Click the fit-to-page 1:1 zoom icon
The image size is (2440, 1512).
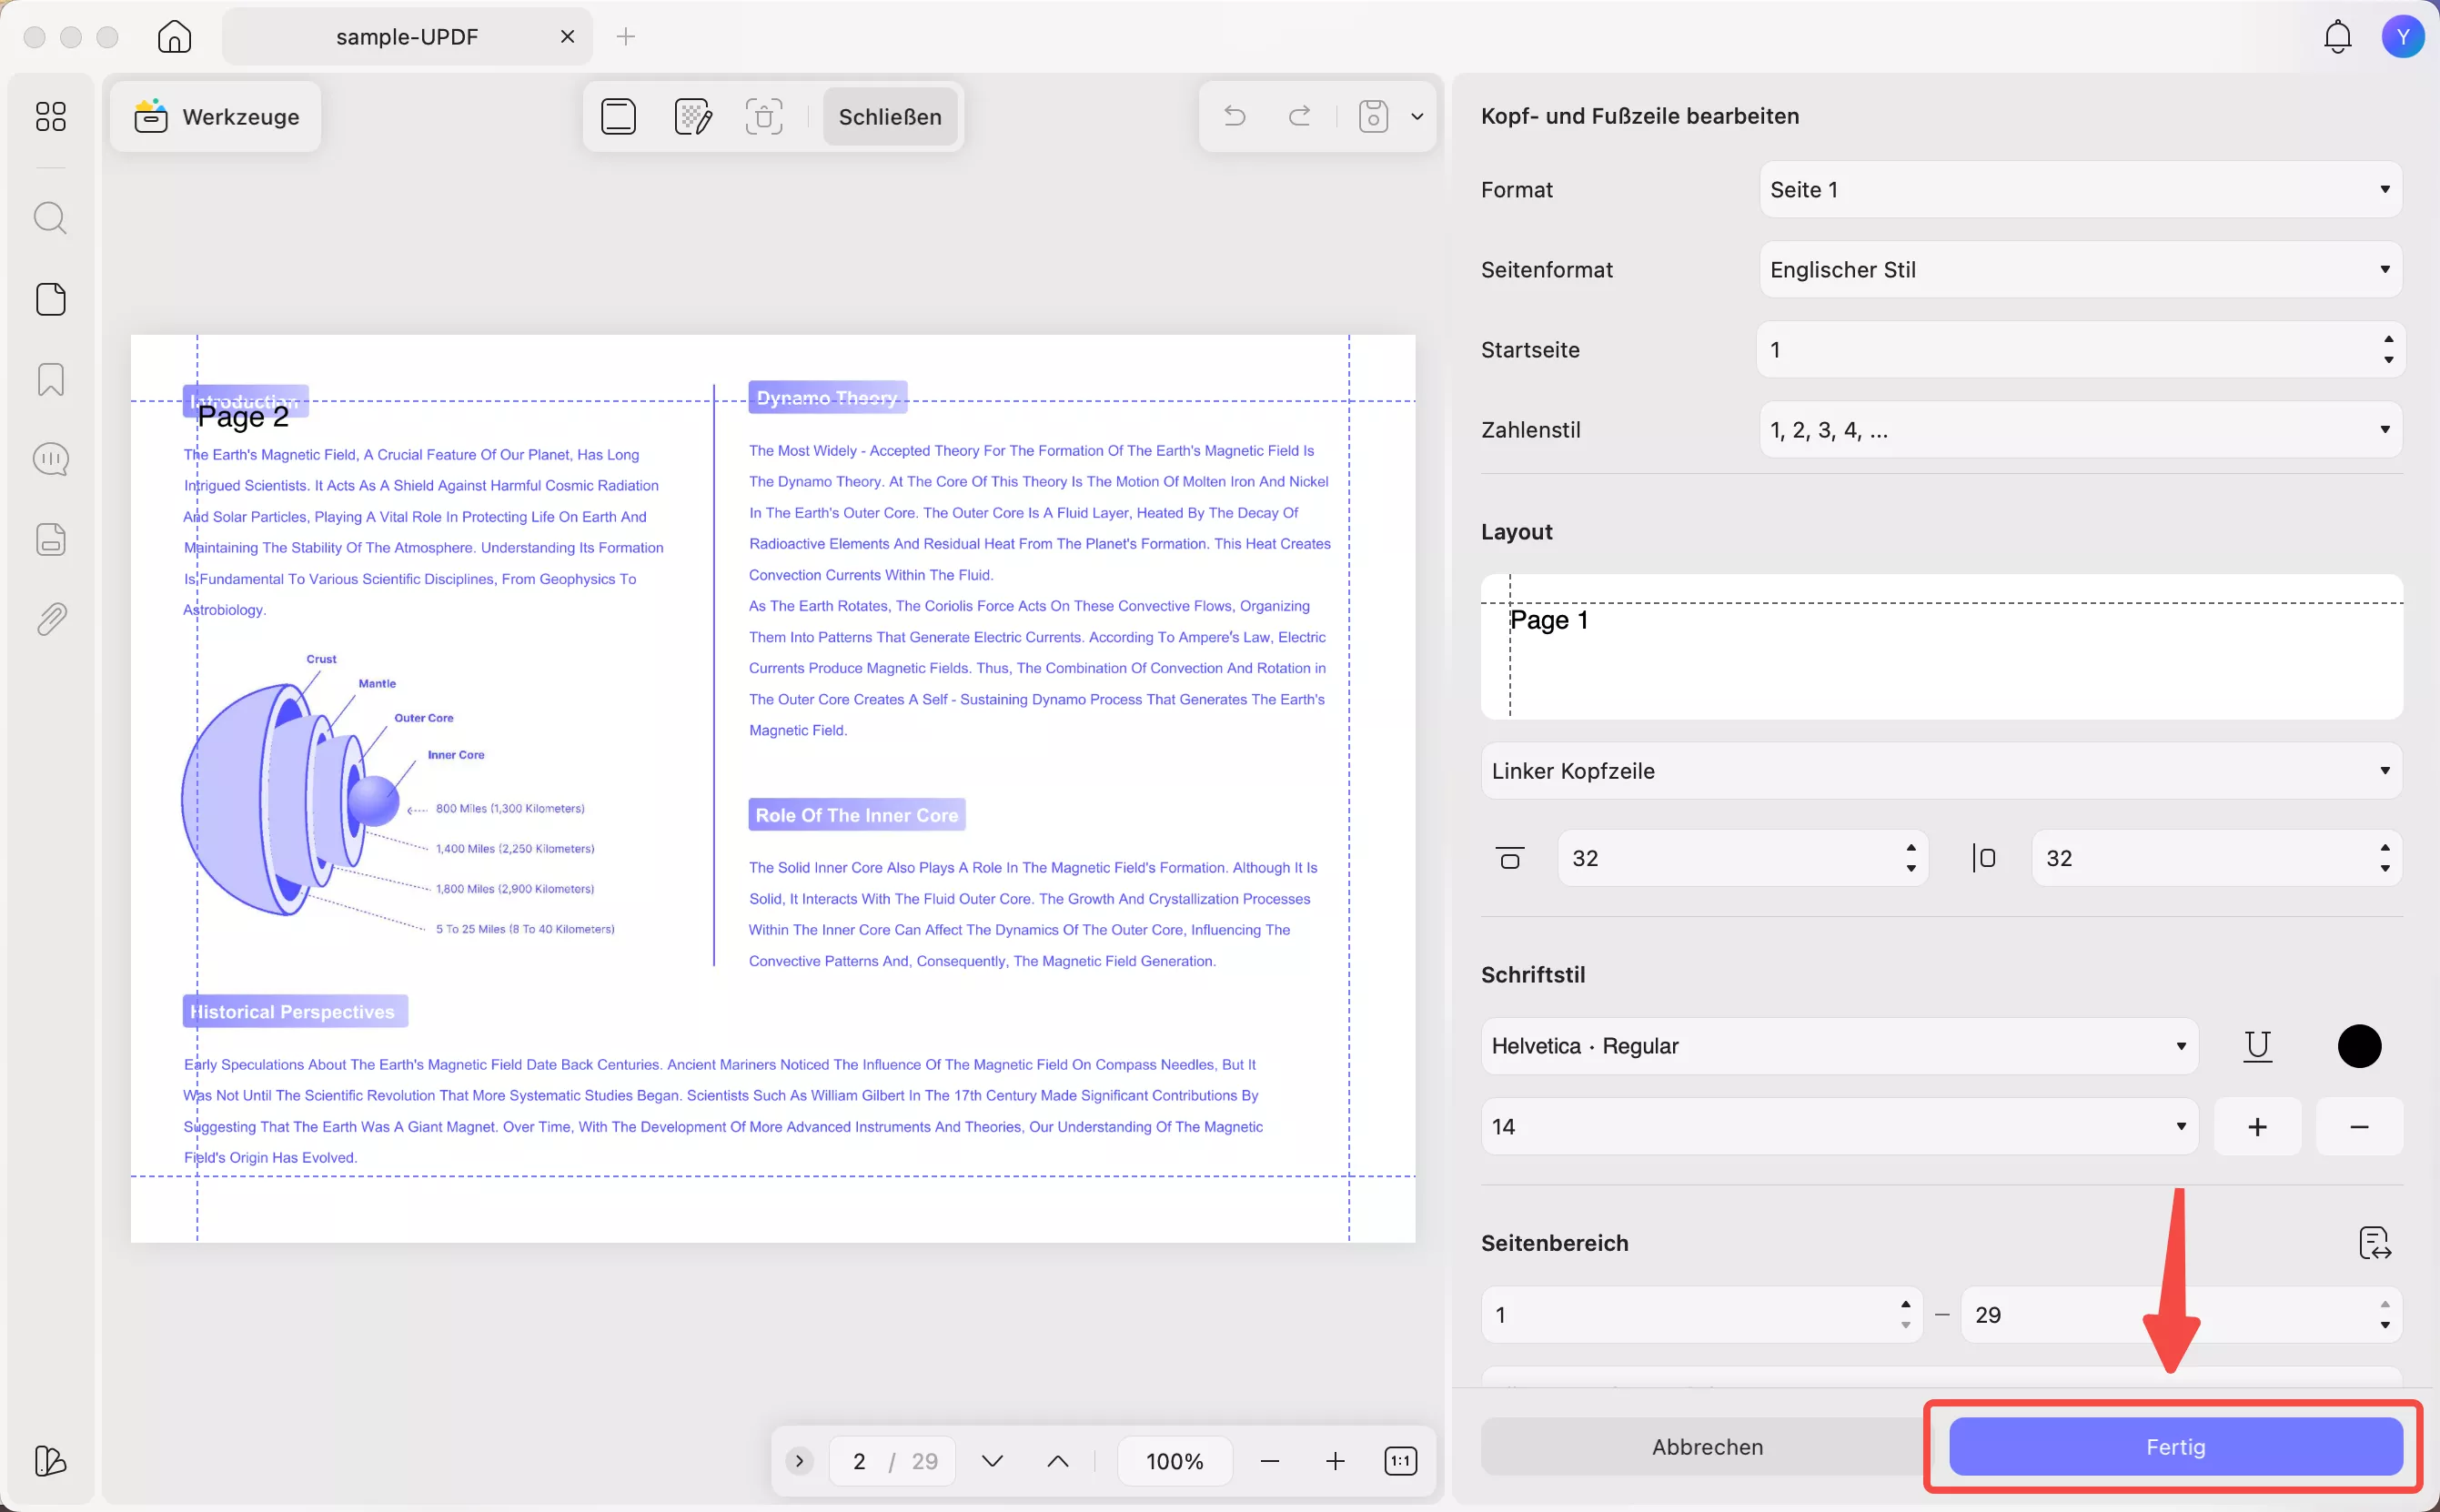point(1401,1460)
